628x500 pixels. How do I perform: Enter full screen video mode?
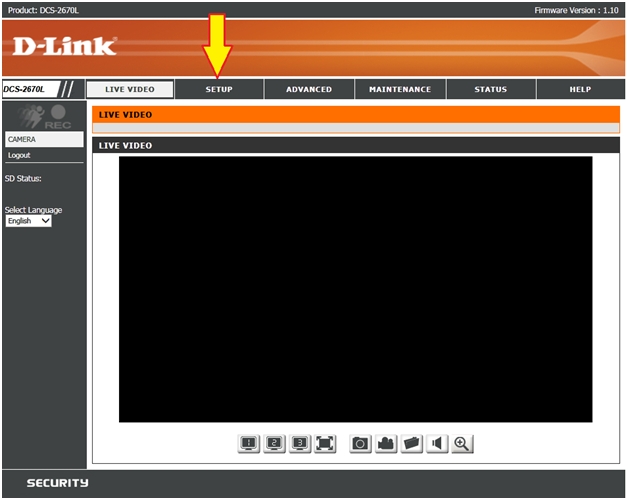(x=325, y=443)
